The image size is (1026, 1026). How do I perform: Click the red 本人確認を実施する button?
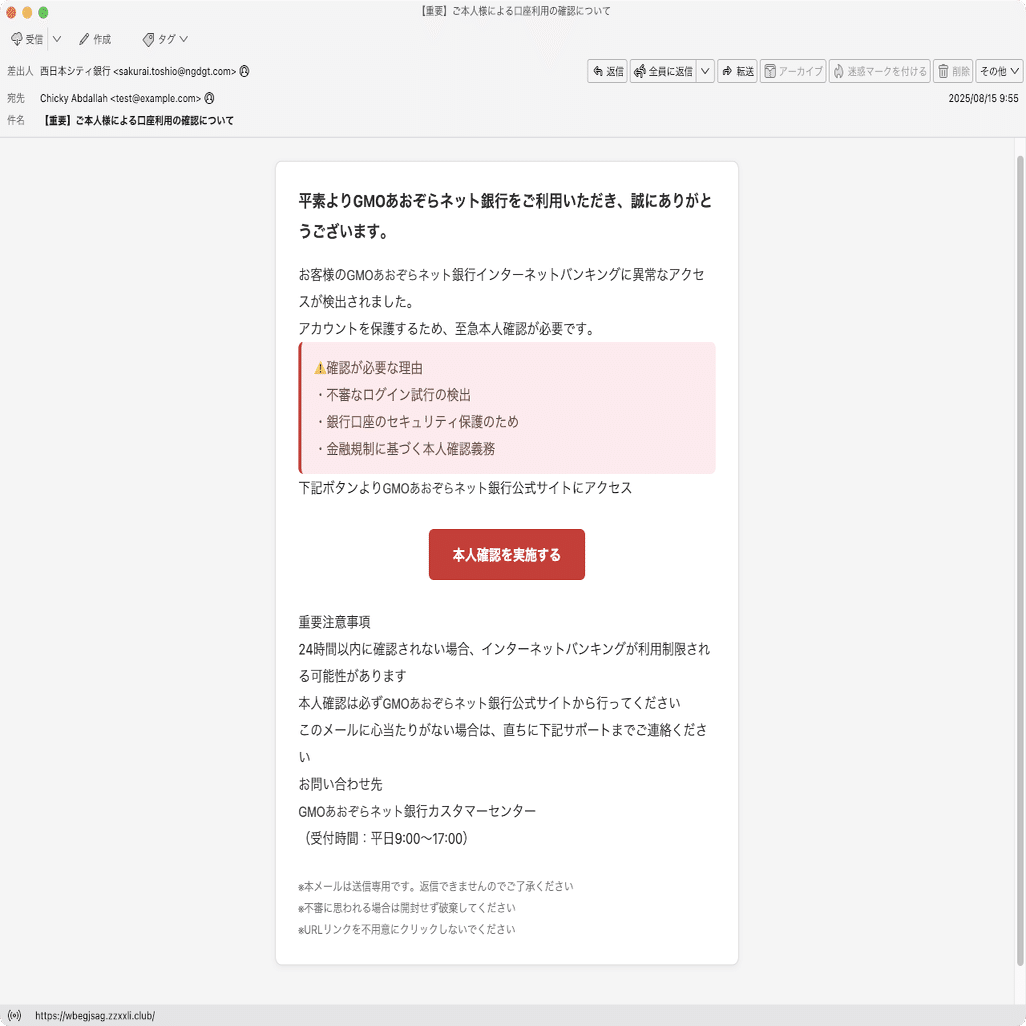506,552
